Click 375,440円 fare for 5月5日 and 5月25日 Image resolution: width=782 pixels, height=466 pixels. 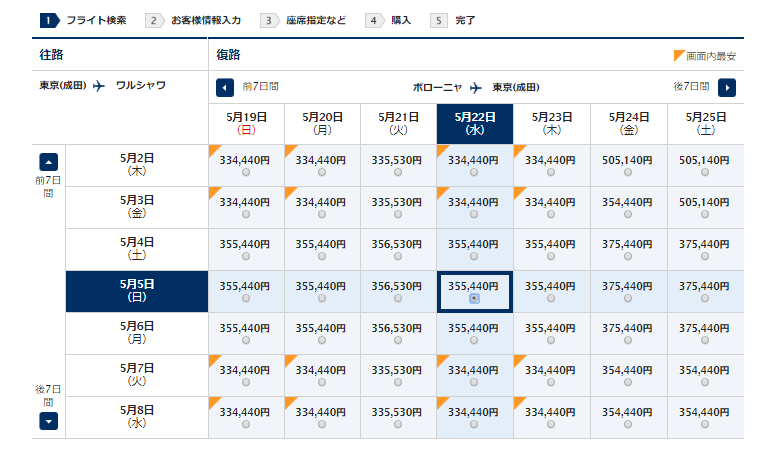pyautogui.click(x=704, y=286)
